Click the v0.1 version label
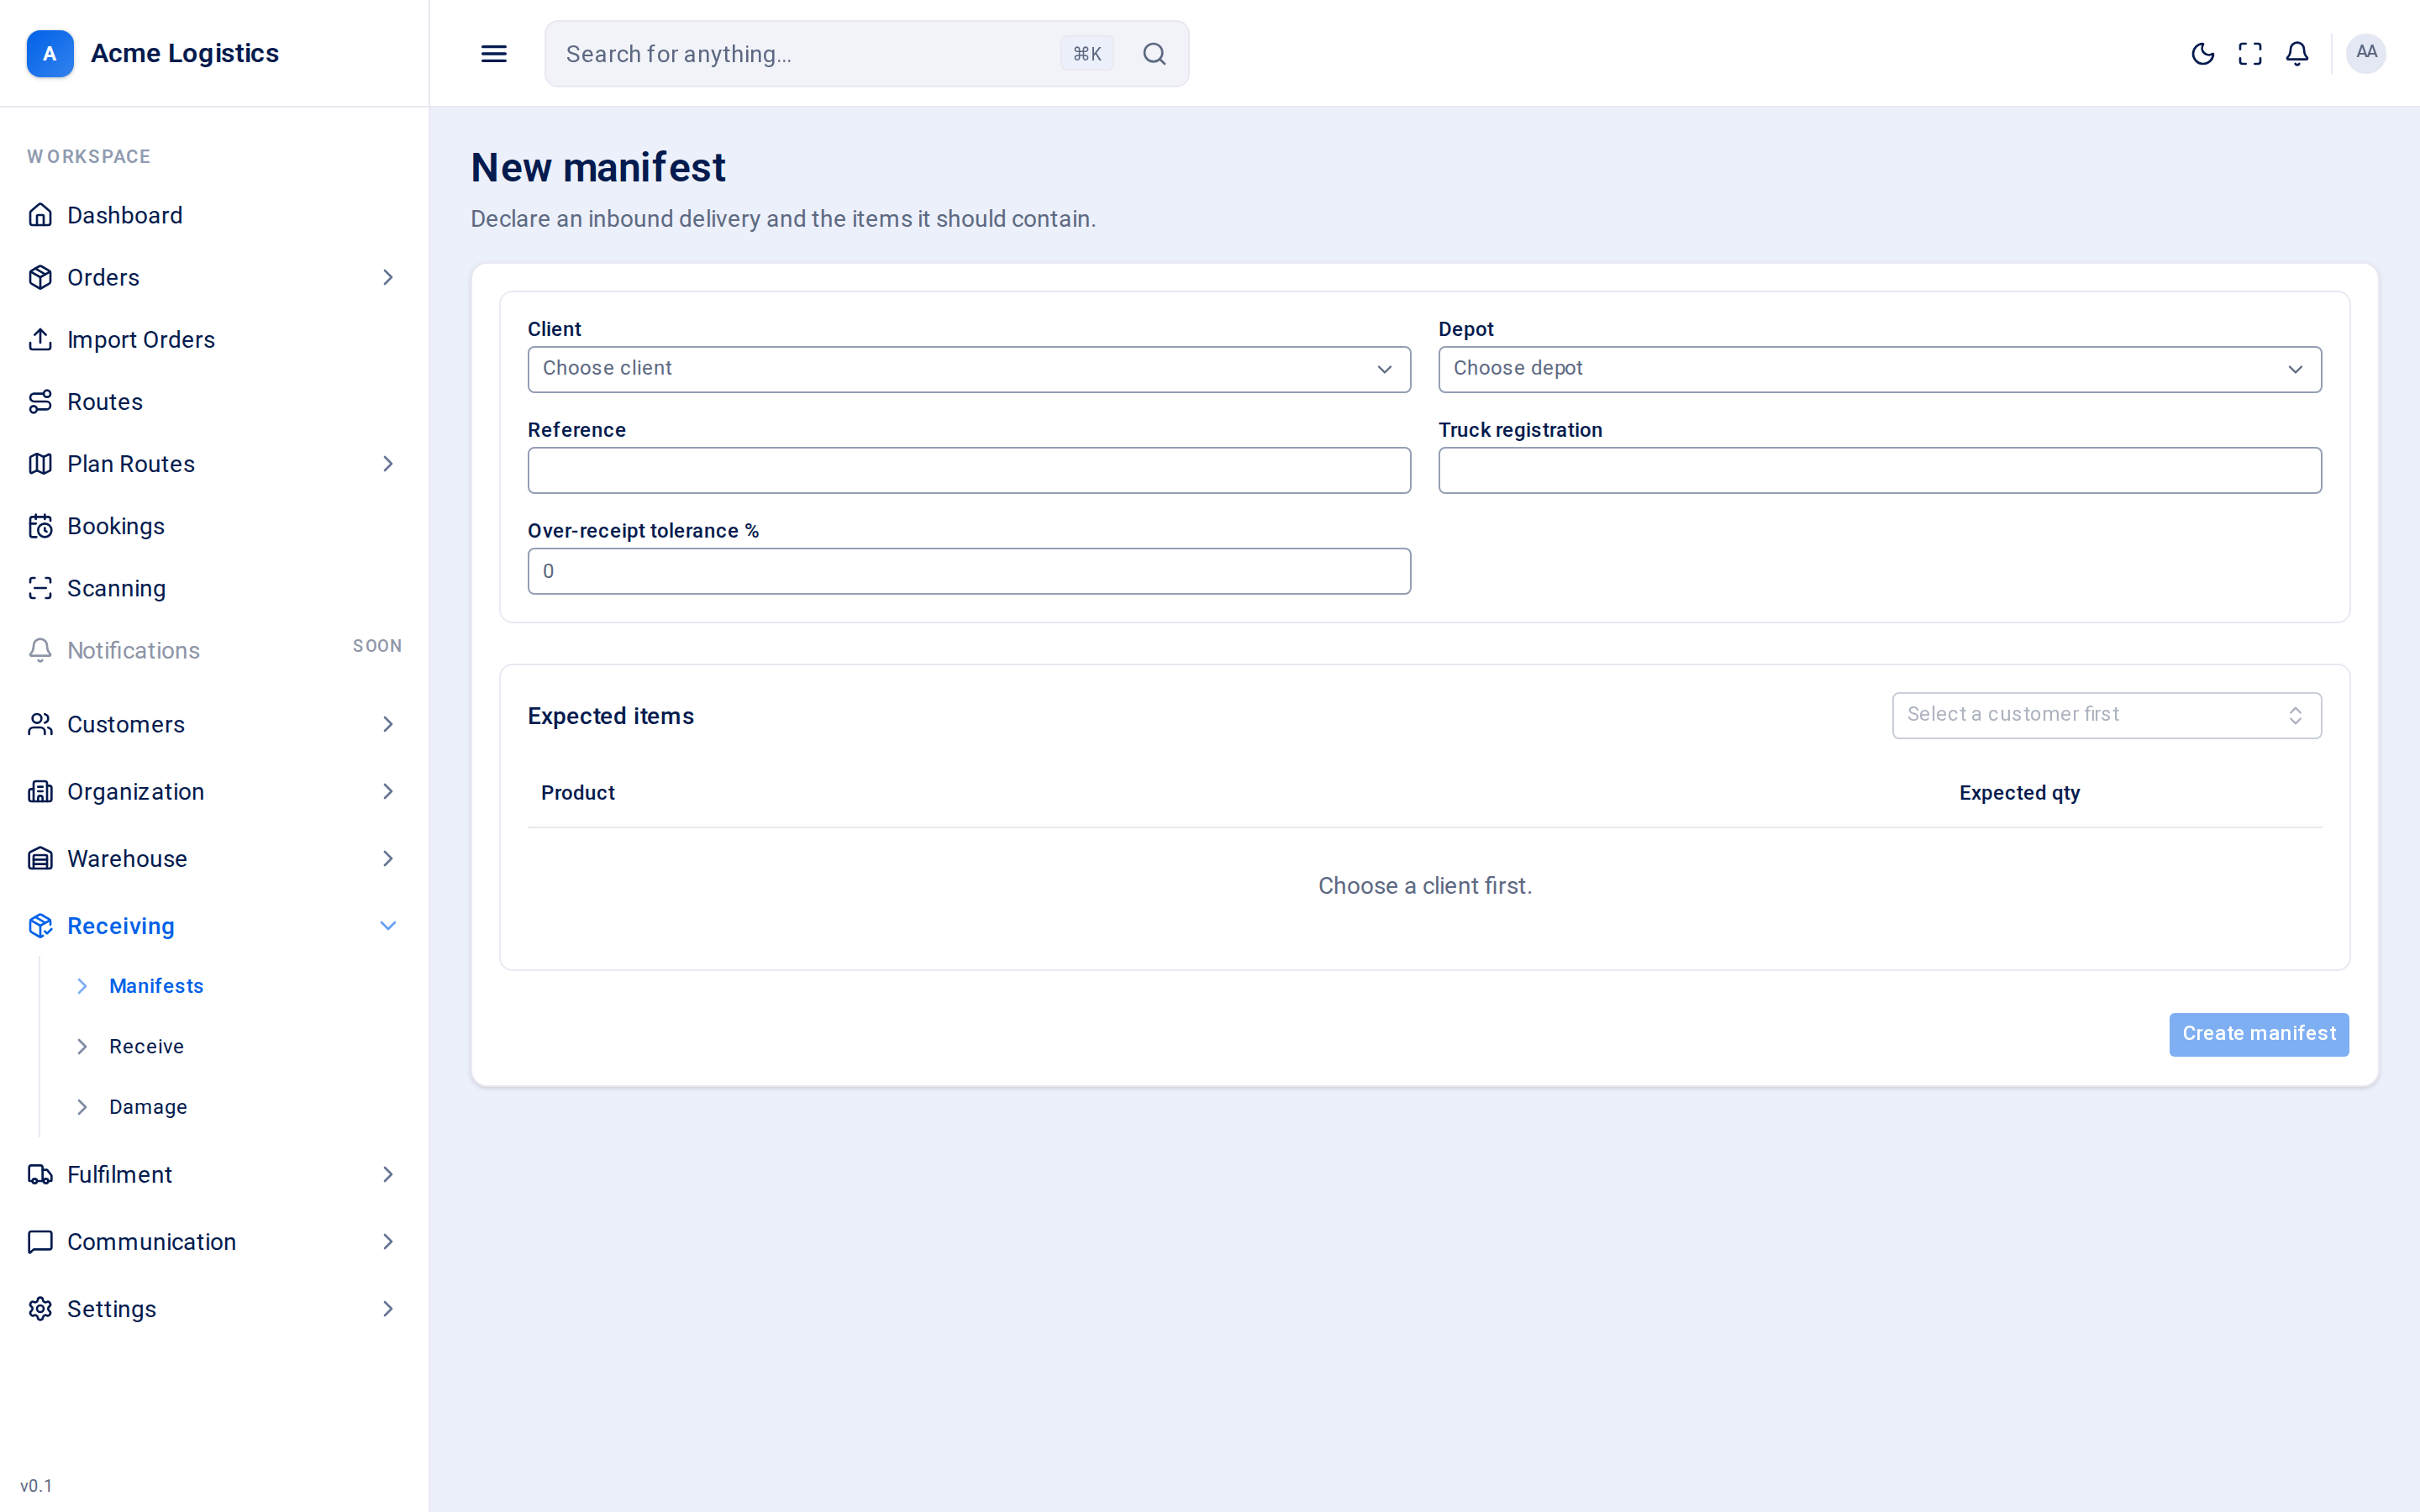The image size is (2420, 1512). [36, 1486]
